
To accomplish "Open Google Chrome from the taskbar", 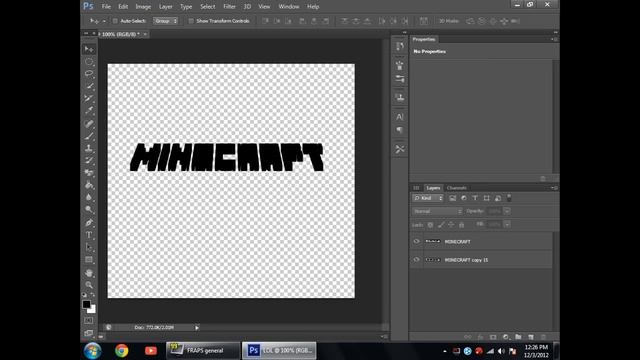I will pyautogui.click(x=122, y=351).
